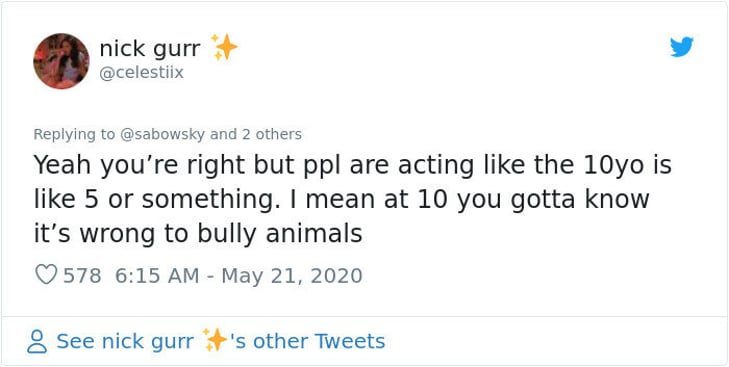Click the "and" word in reply line
Viewport: 729px width, 367px height.
223,134
